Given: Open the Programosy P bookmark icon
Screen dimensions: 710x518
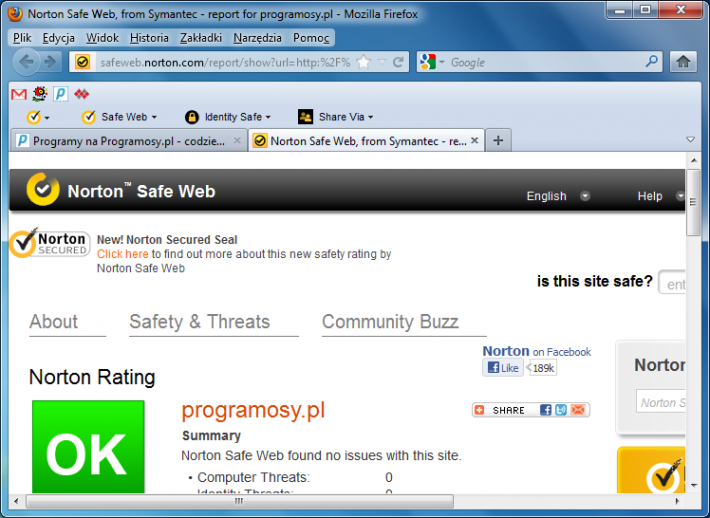Looking at the screenshot, I should pos(60,94).
